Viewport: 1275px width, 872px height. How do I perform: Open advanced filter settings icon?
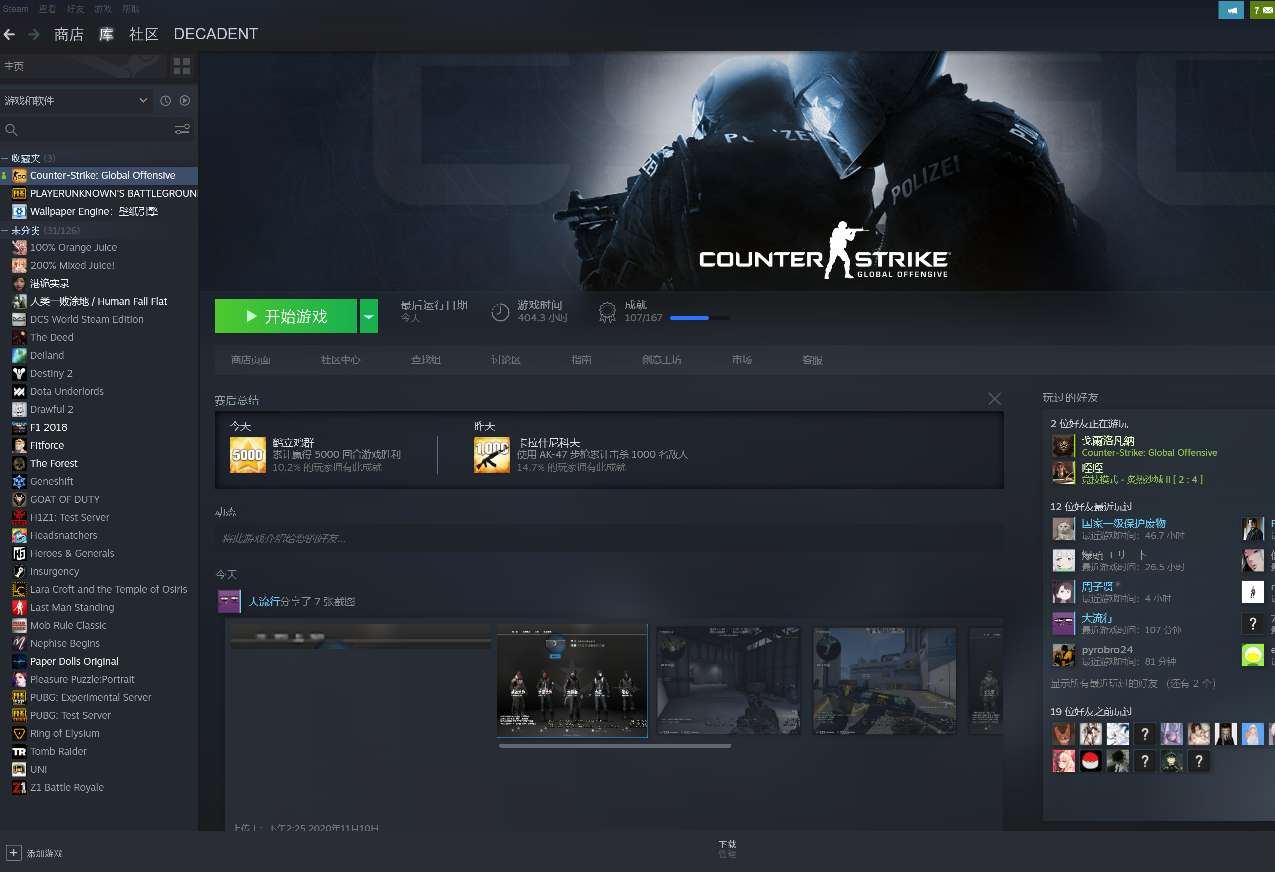[x=182, y=129]
